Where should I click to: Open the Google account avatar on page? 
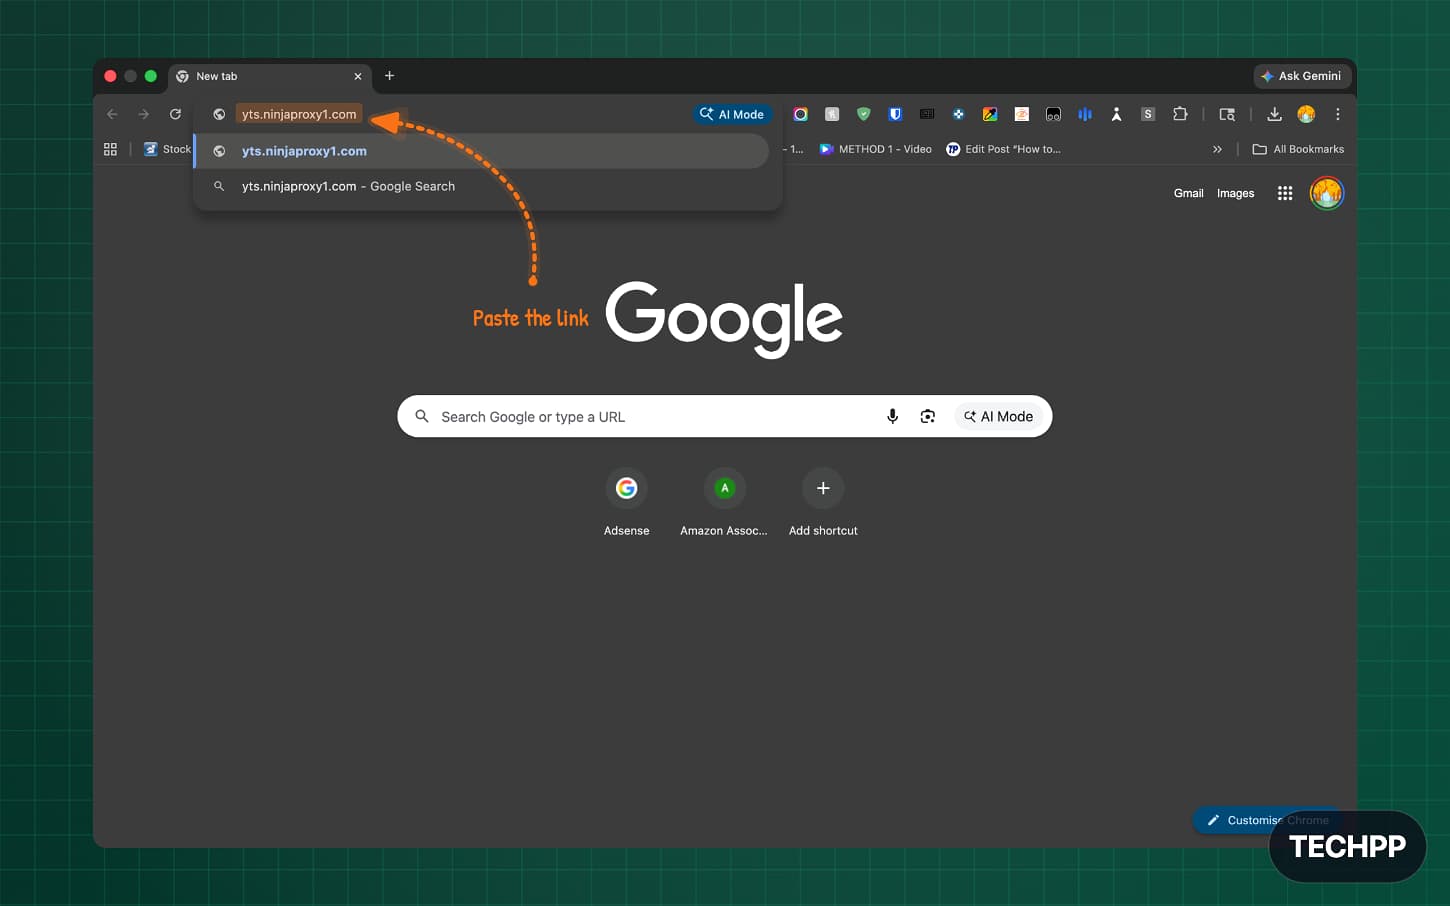tap(1327, 193)
